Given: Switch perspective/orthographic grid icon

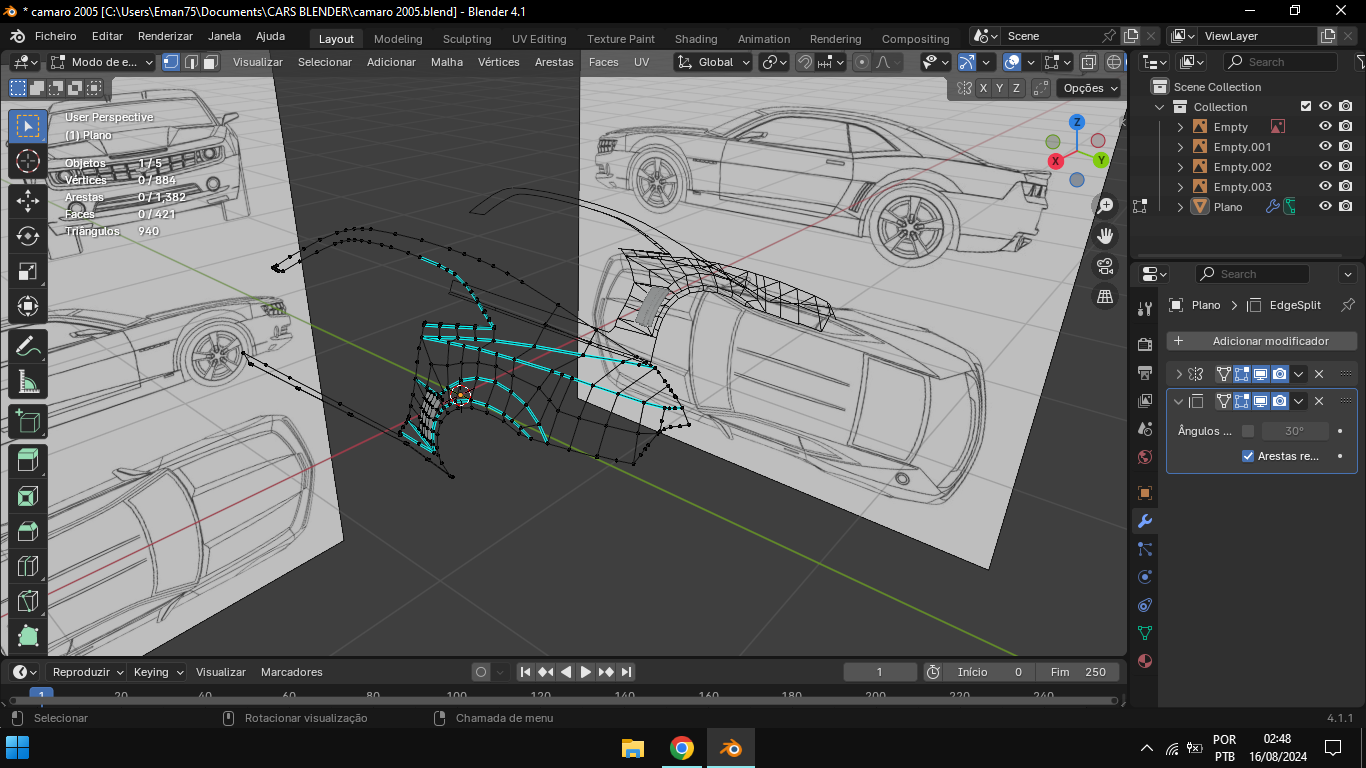Looking at the screenshot, I should (x=1105, y=296).
